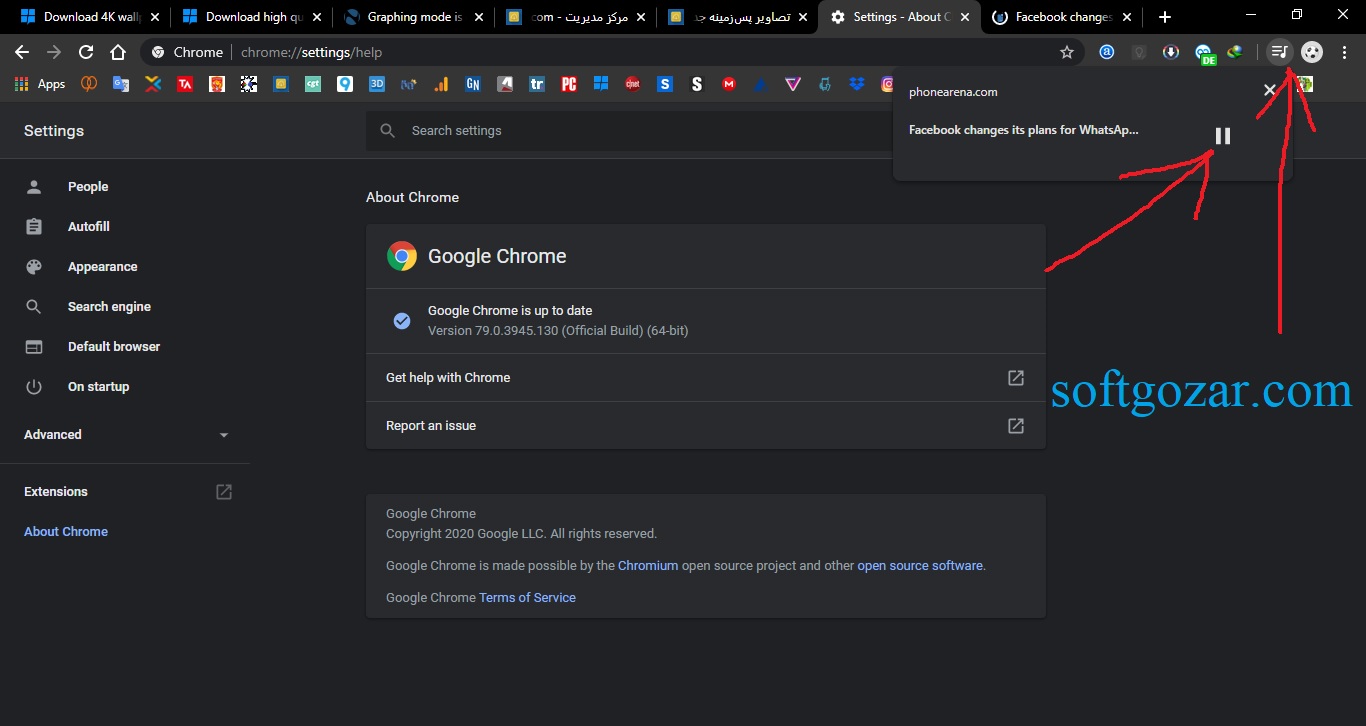This screenshot has width=1366, height=726.
Task: Click the Chrome version number text
Action: tap(558, 330)
